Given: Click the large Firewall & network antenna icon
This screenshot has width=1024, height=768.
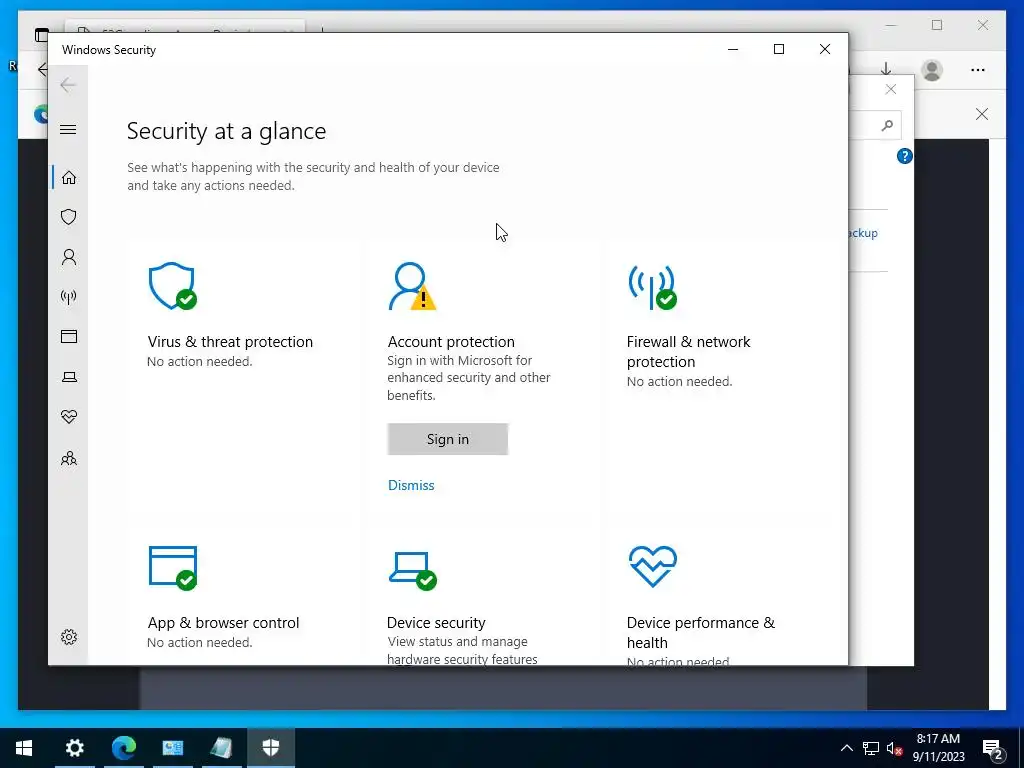Looking at the screenshot, I should [652, 286].
